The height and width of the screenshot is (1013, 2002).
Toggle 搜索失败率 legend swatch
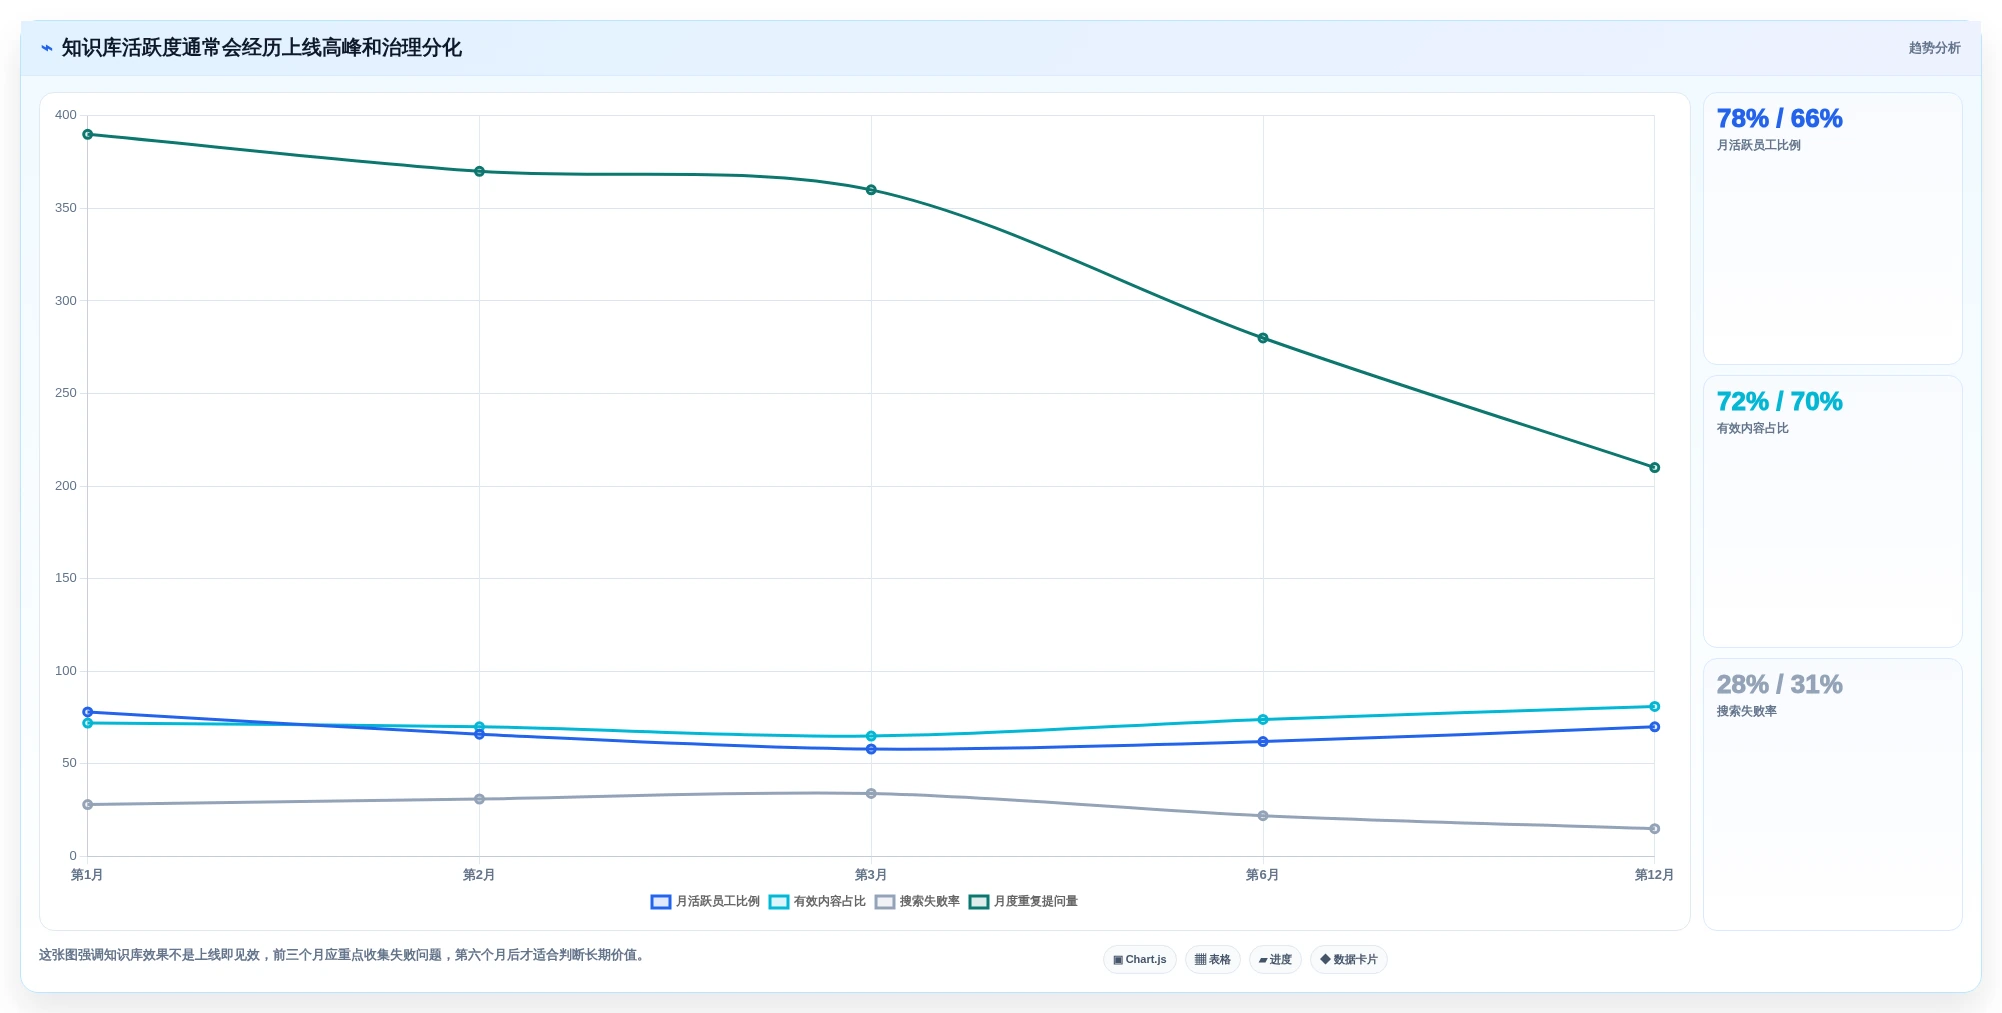click(x=885, y=902)
